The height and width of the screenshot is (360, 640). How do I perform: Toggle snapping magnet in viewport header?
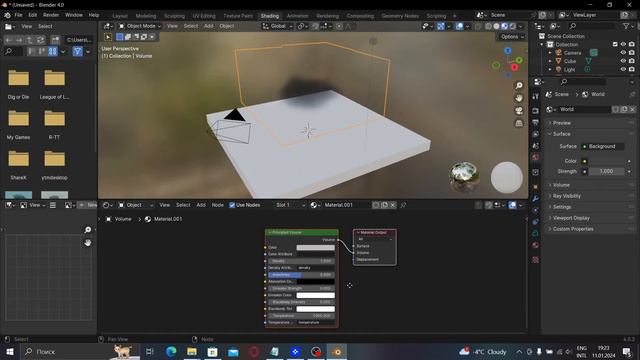tap(315, 26)
